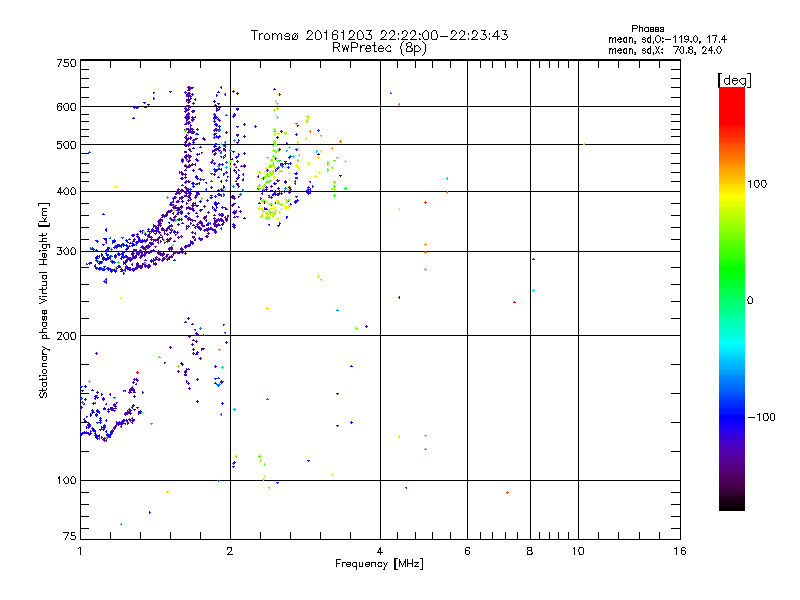The height and width of the screenshot is (600, 800).
Task: Click the x-axis tick label '2'
Action: (230, 551)
